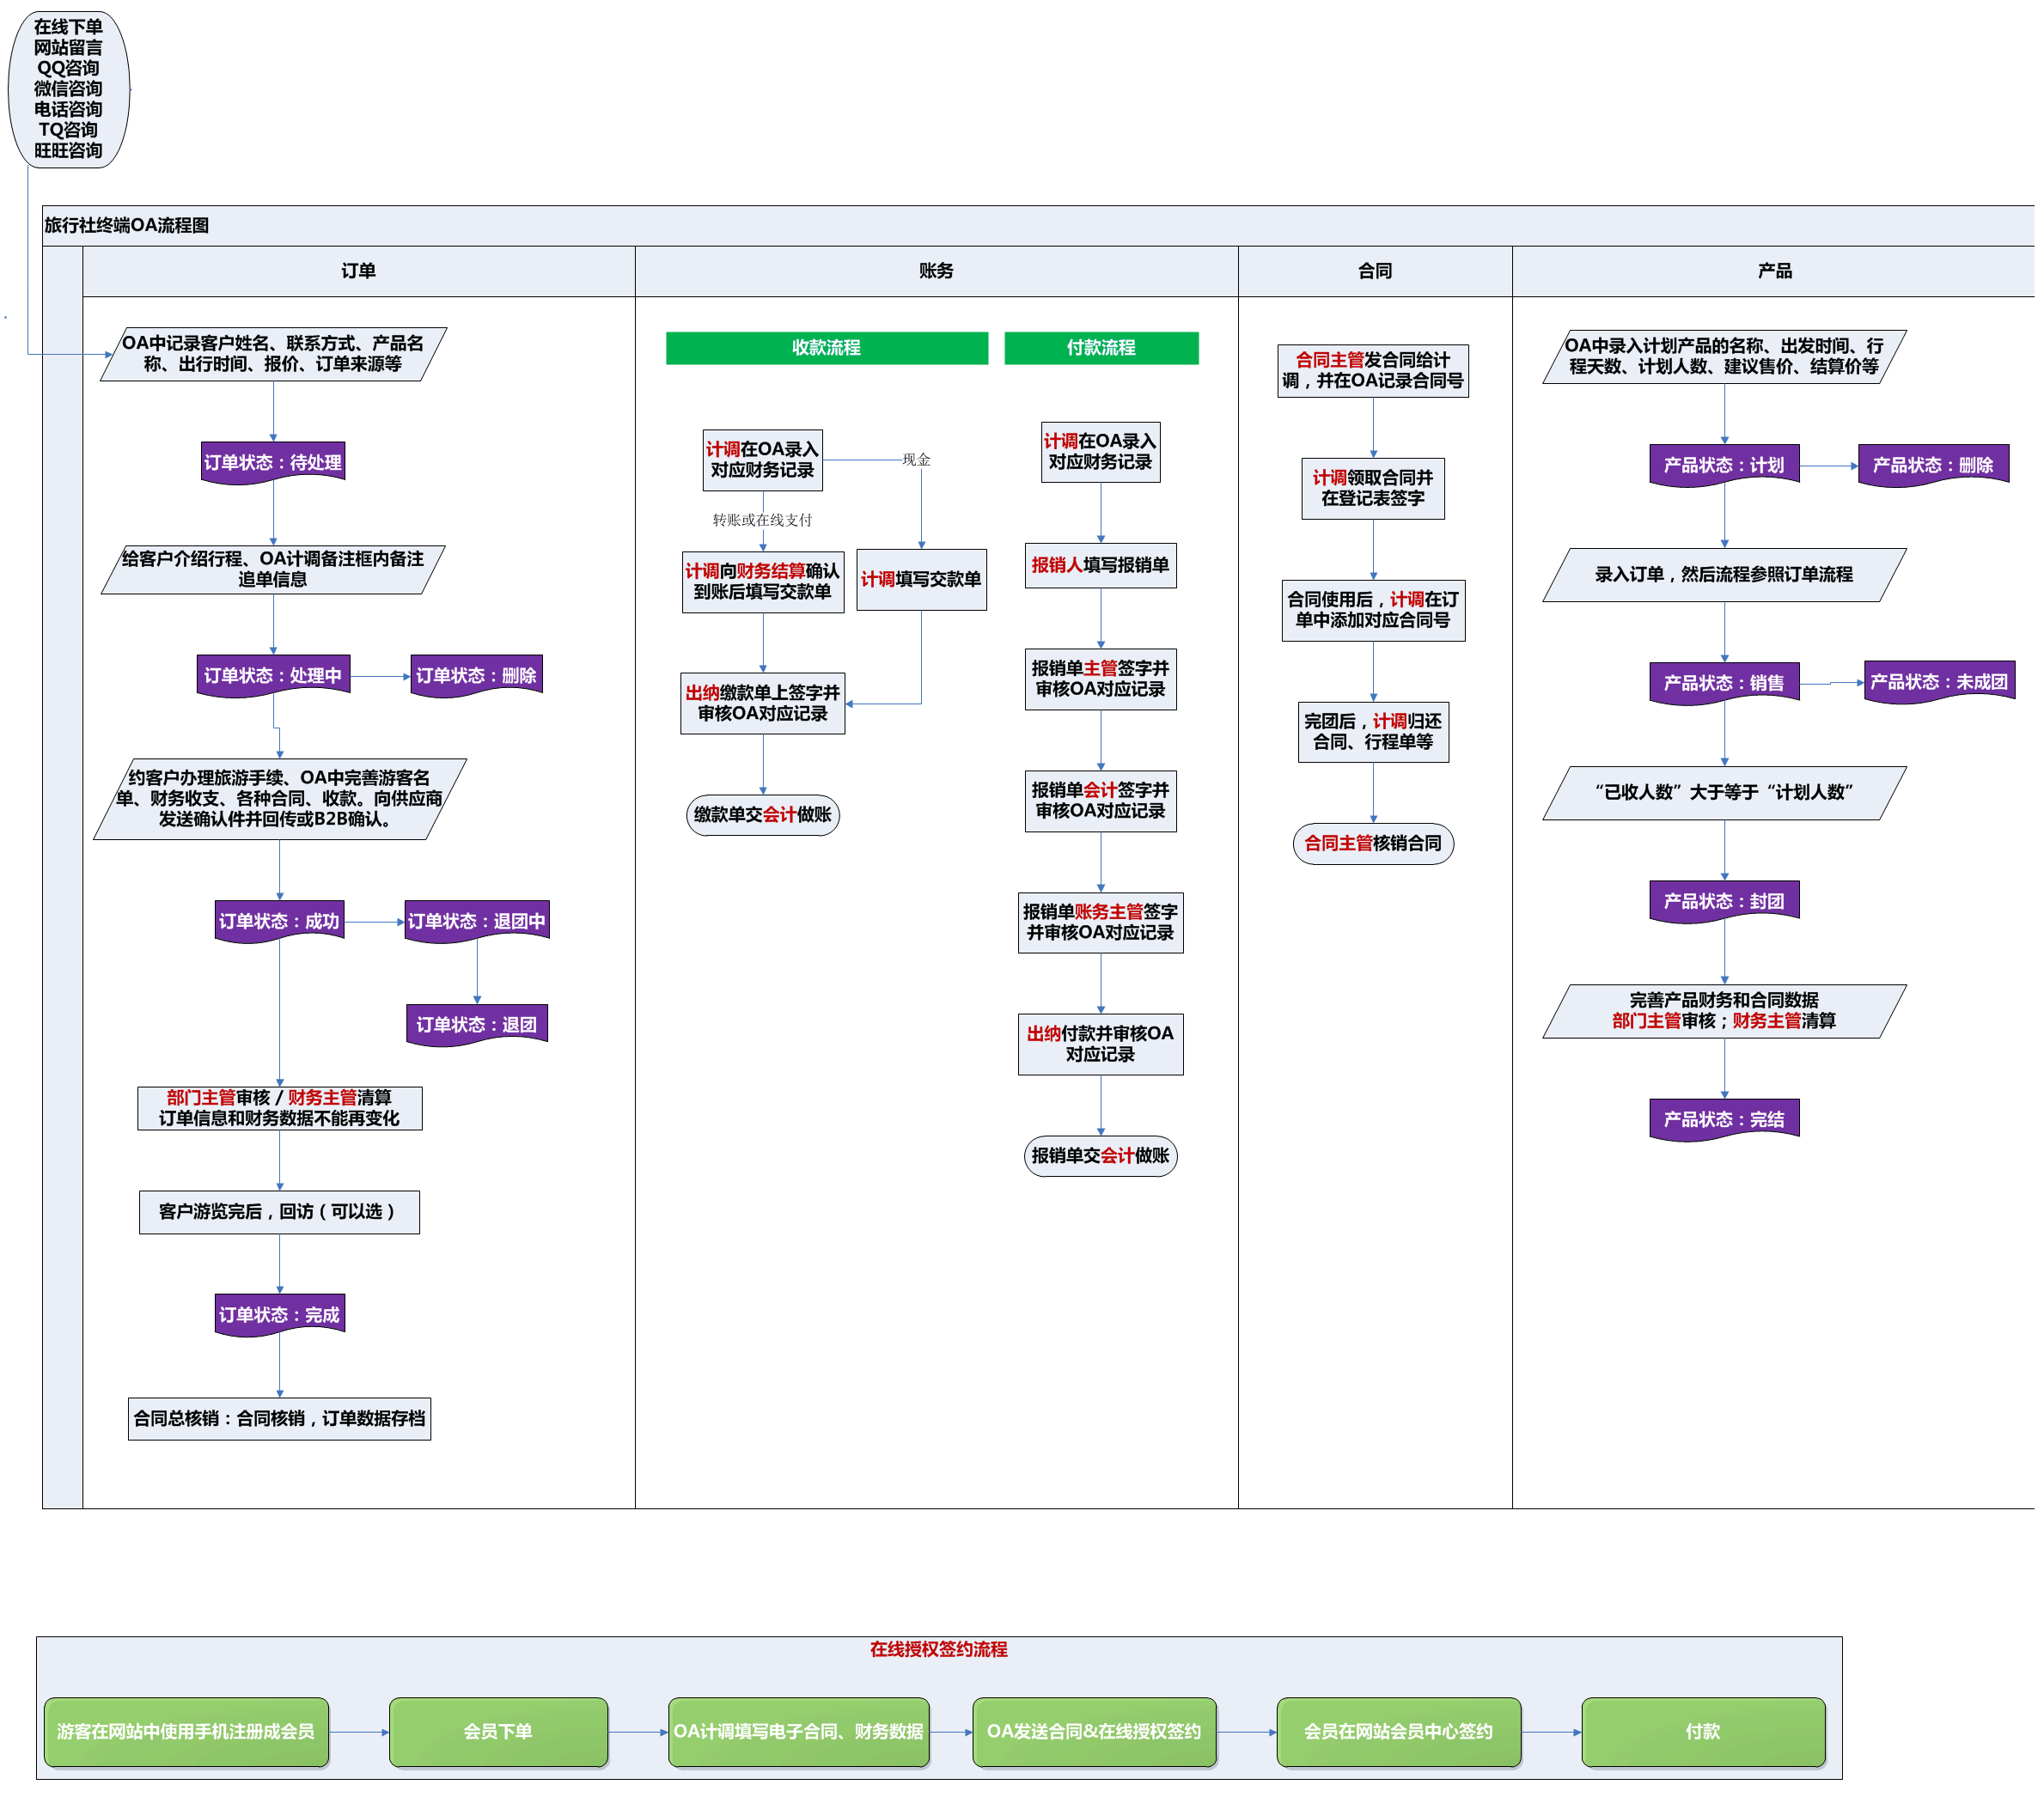Select the 缴款单交会计做账 rounded terminator
Viewport: 2044px width, 1797px height.
point(762,814)
